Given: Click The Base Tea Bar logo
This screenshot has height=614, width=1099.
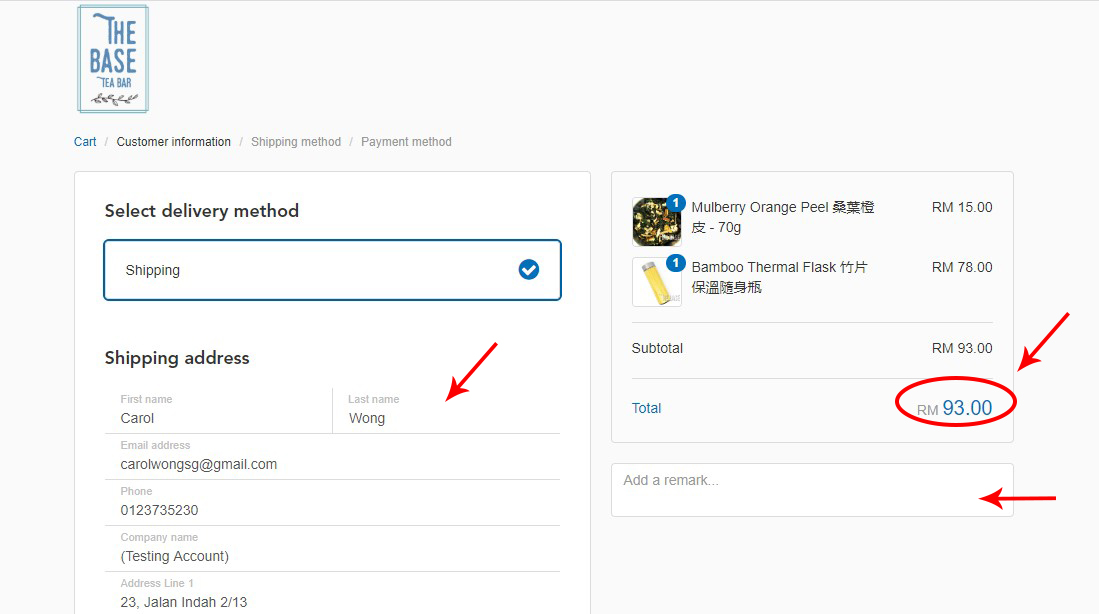Looking at the screenshot, I should [x=113, y=59].
